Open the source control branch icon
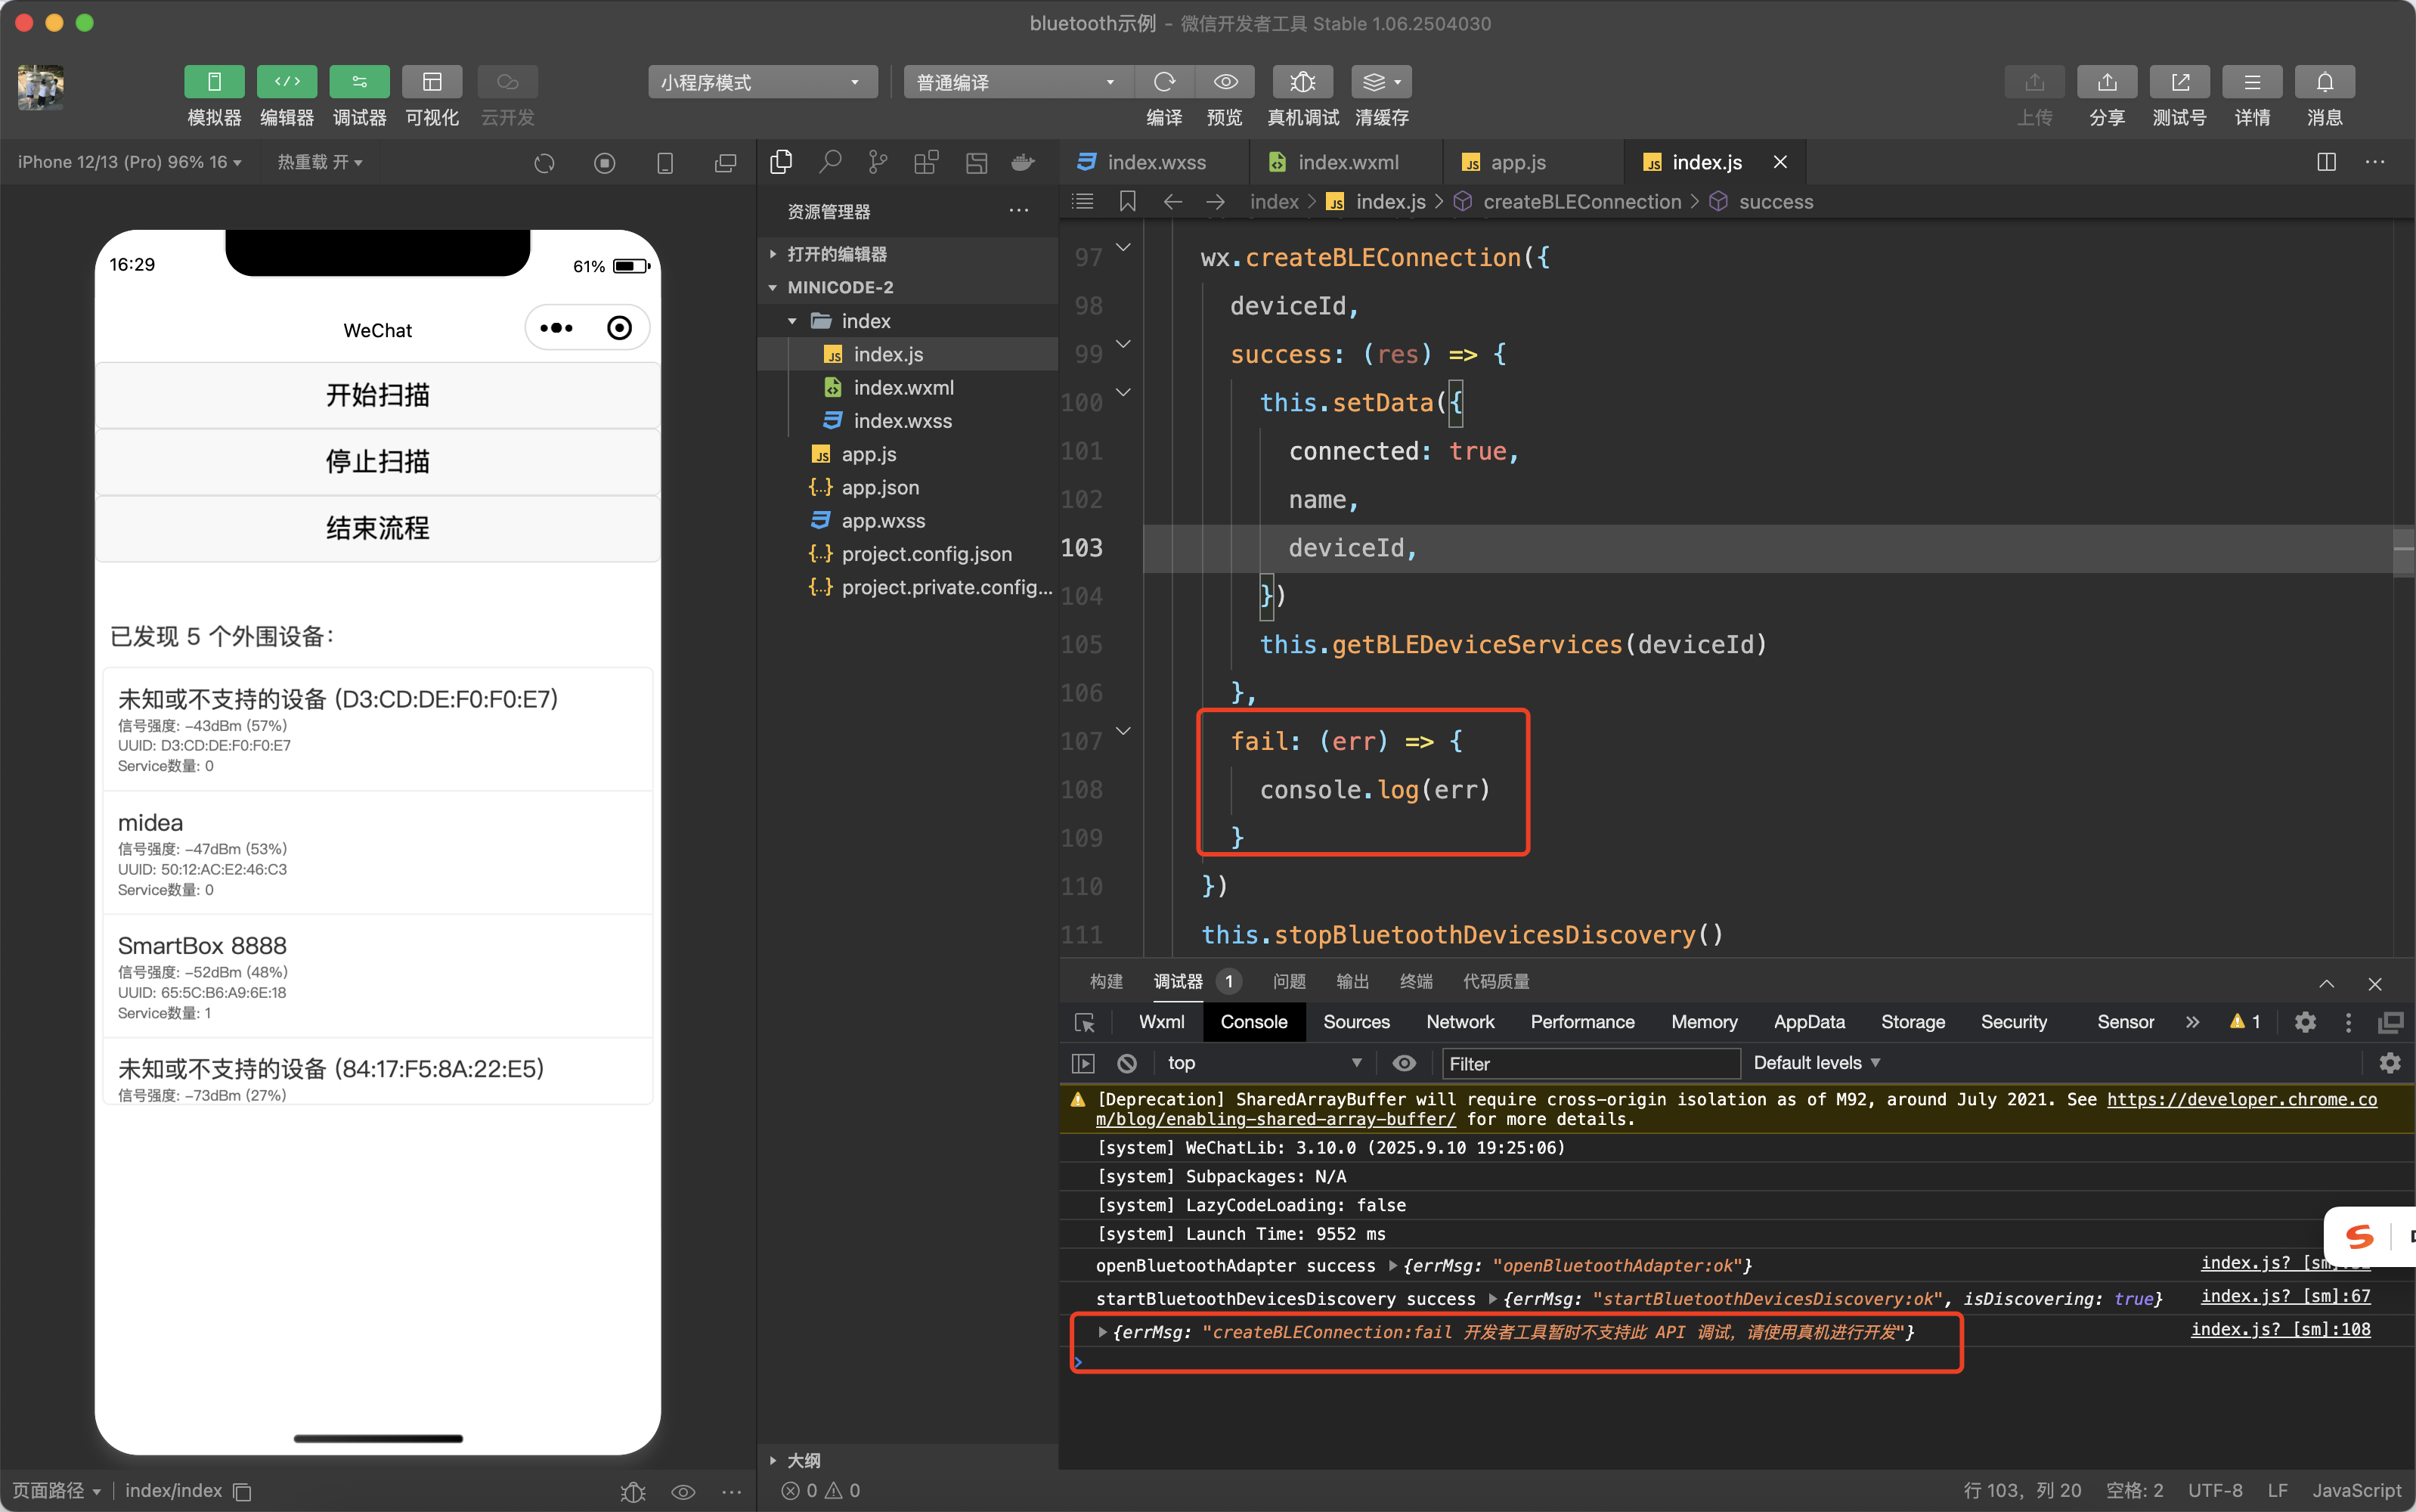 point(877,162)
